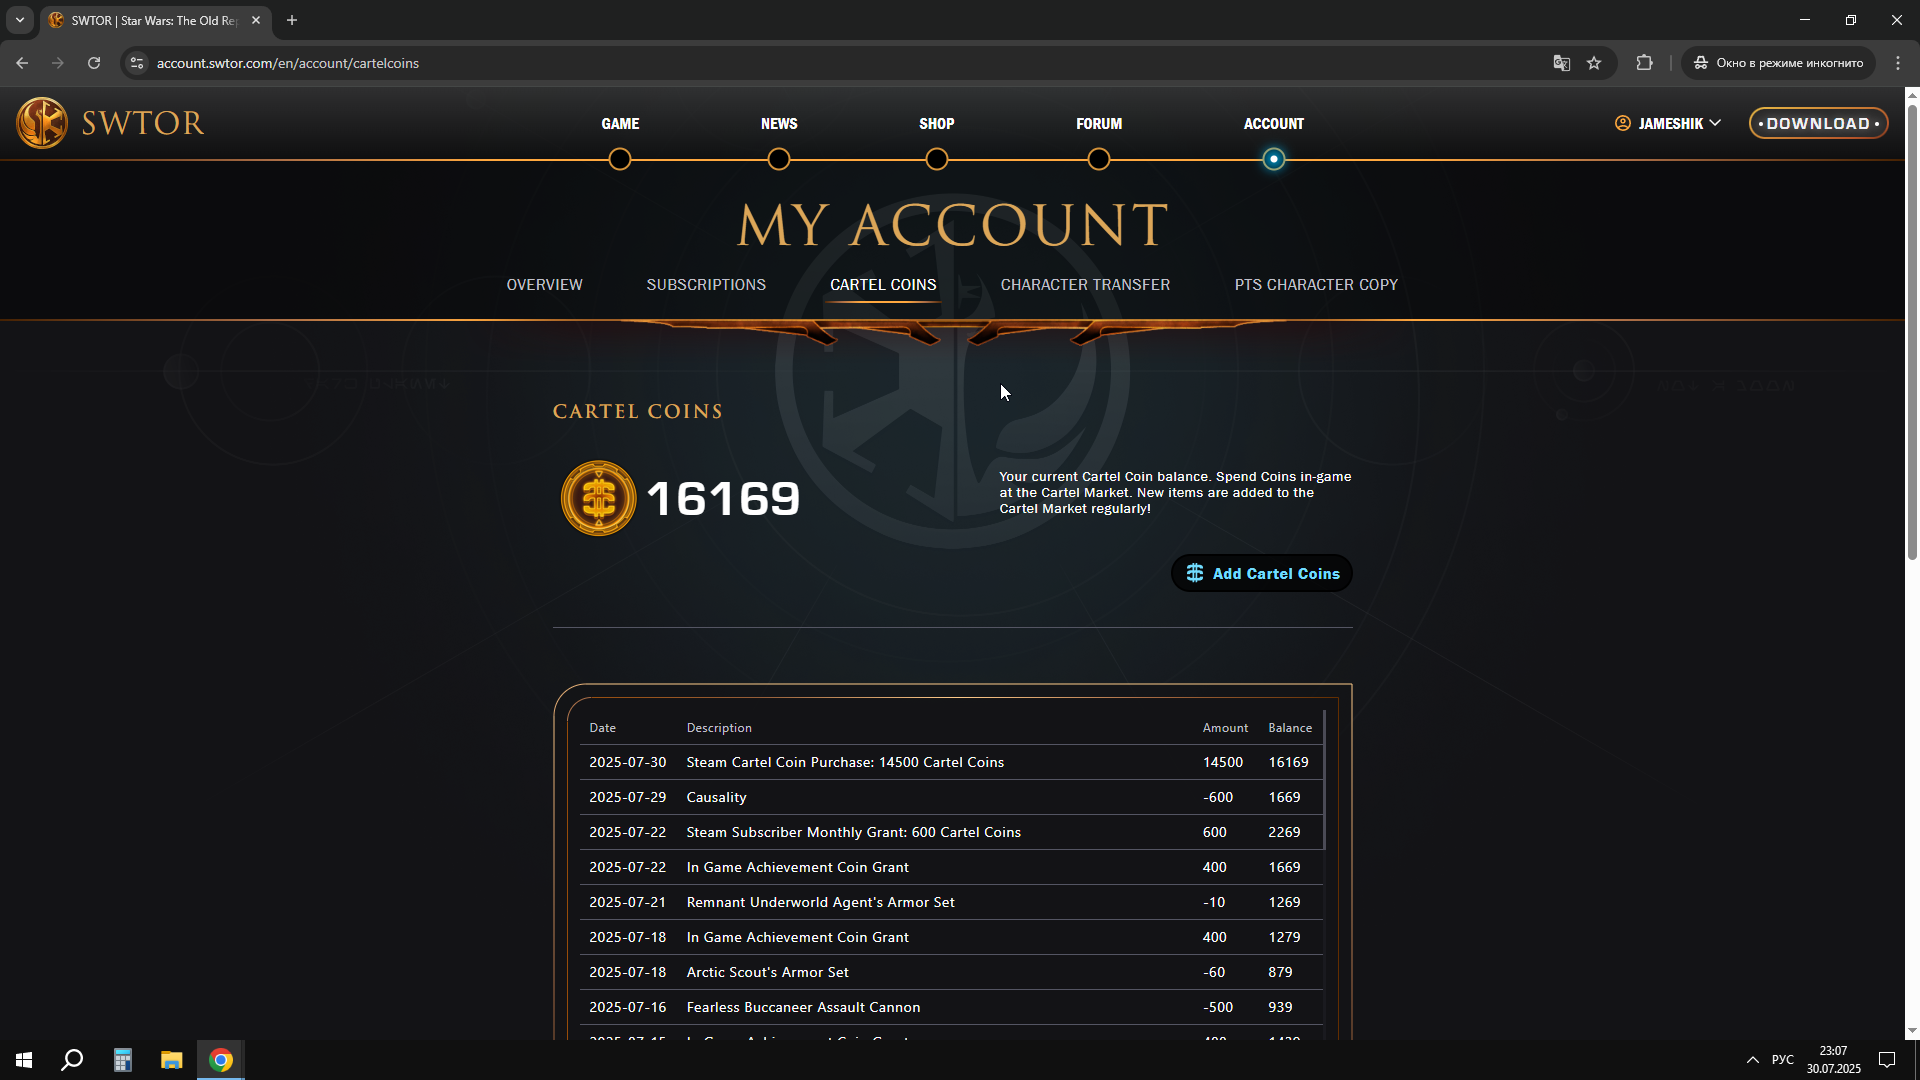Click the Download button
Screen dimensions: 1920x1080
(x=1818, y=123)
